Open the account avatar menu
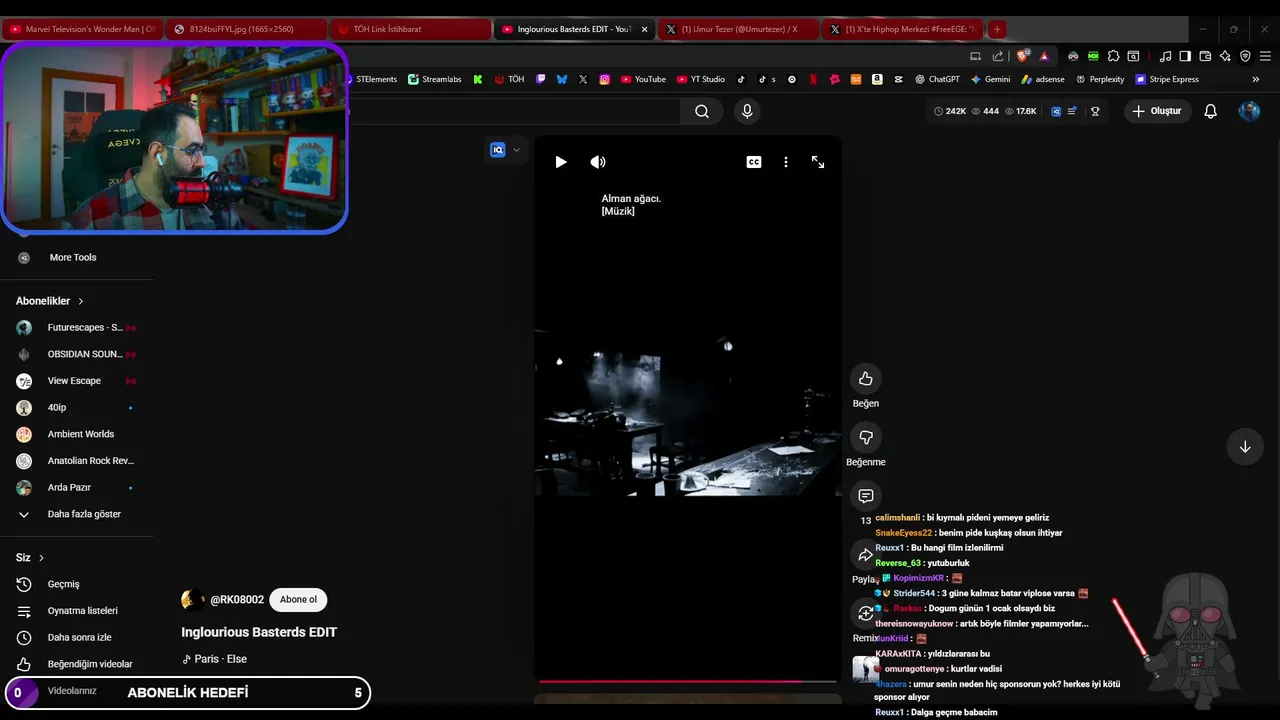The width and height of the screenshot is (1280, 720). click(1249, 111)
